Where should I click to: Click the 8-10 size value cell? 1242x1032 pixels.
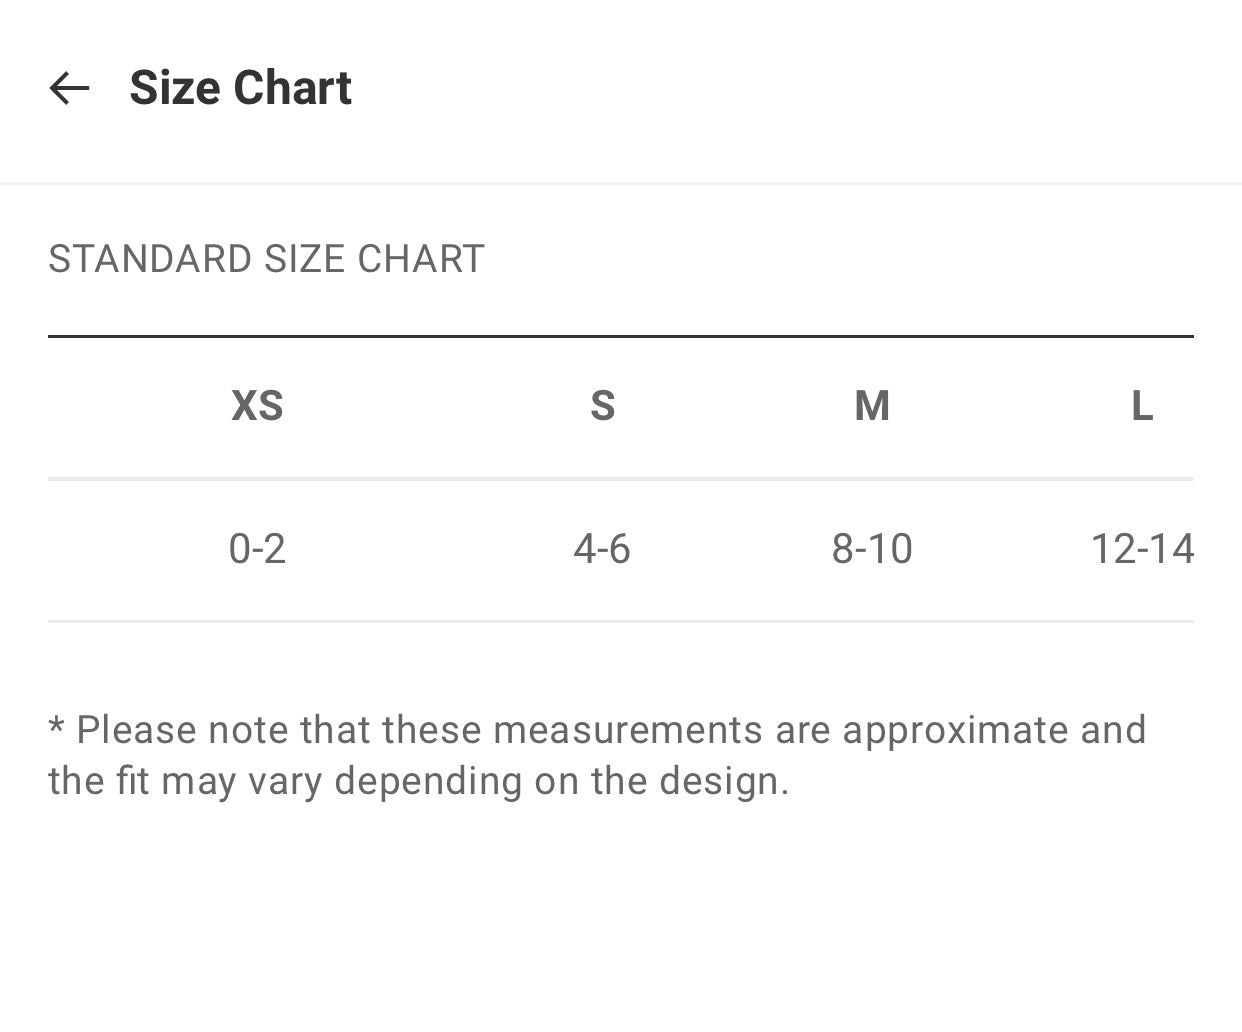click(872, 549)
